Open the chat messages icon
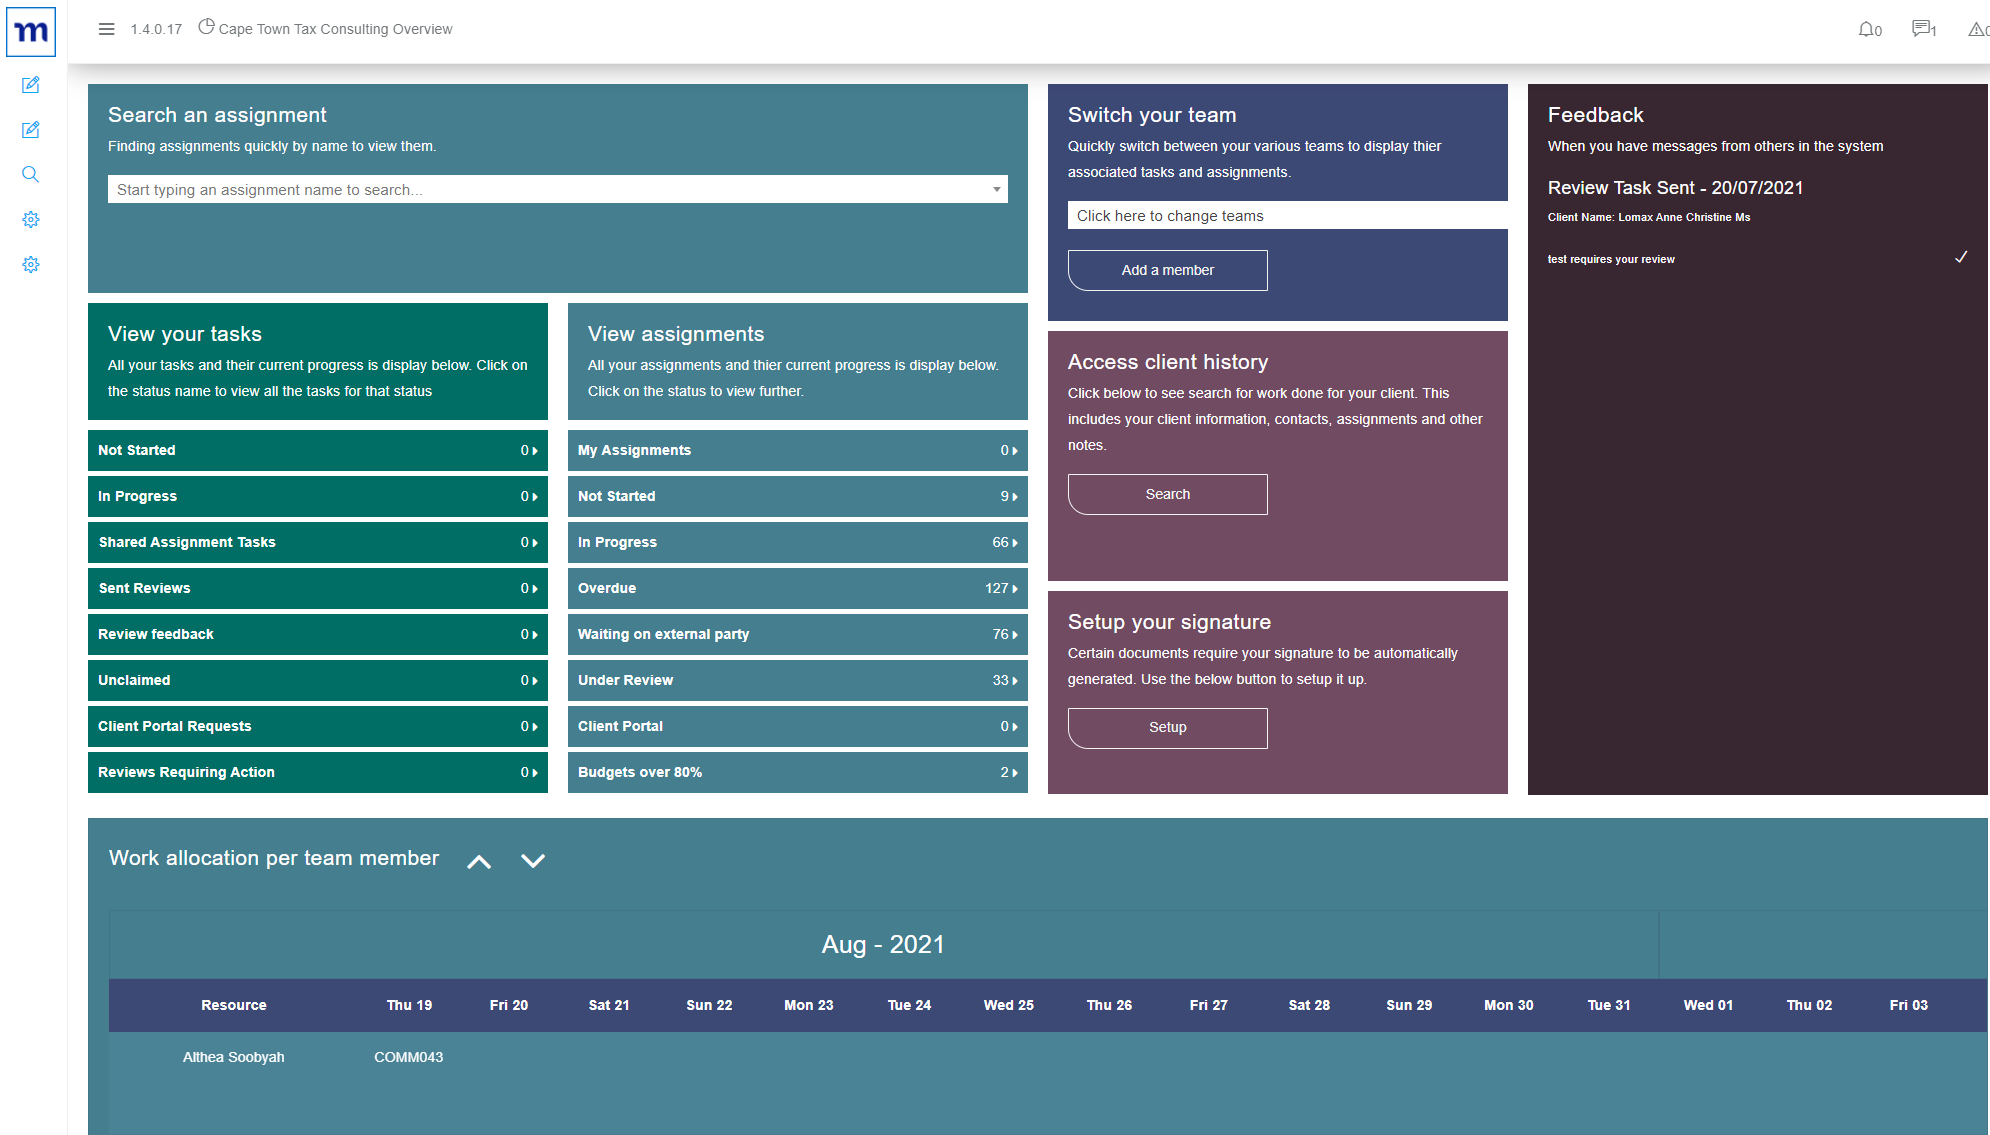 coord(1921,29)
